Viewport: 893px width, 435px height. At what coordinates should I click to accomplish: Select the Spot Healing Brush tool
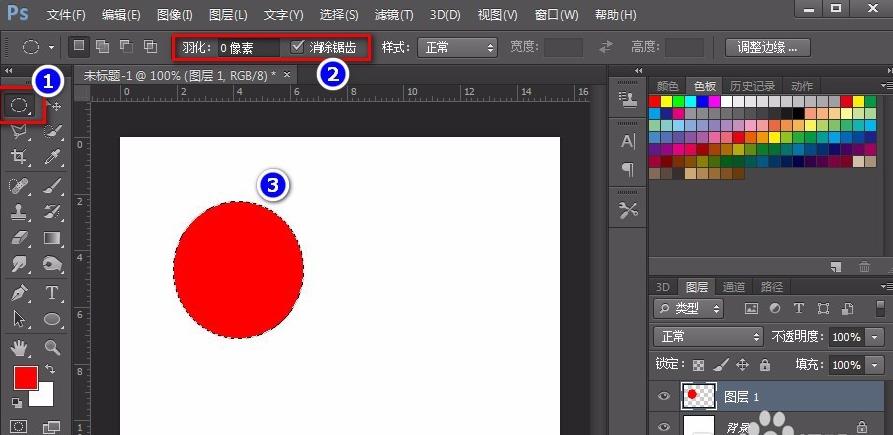(19, 186)
